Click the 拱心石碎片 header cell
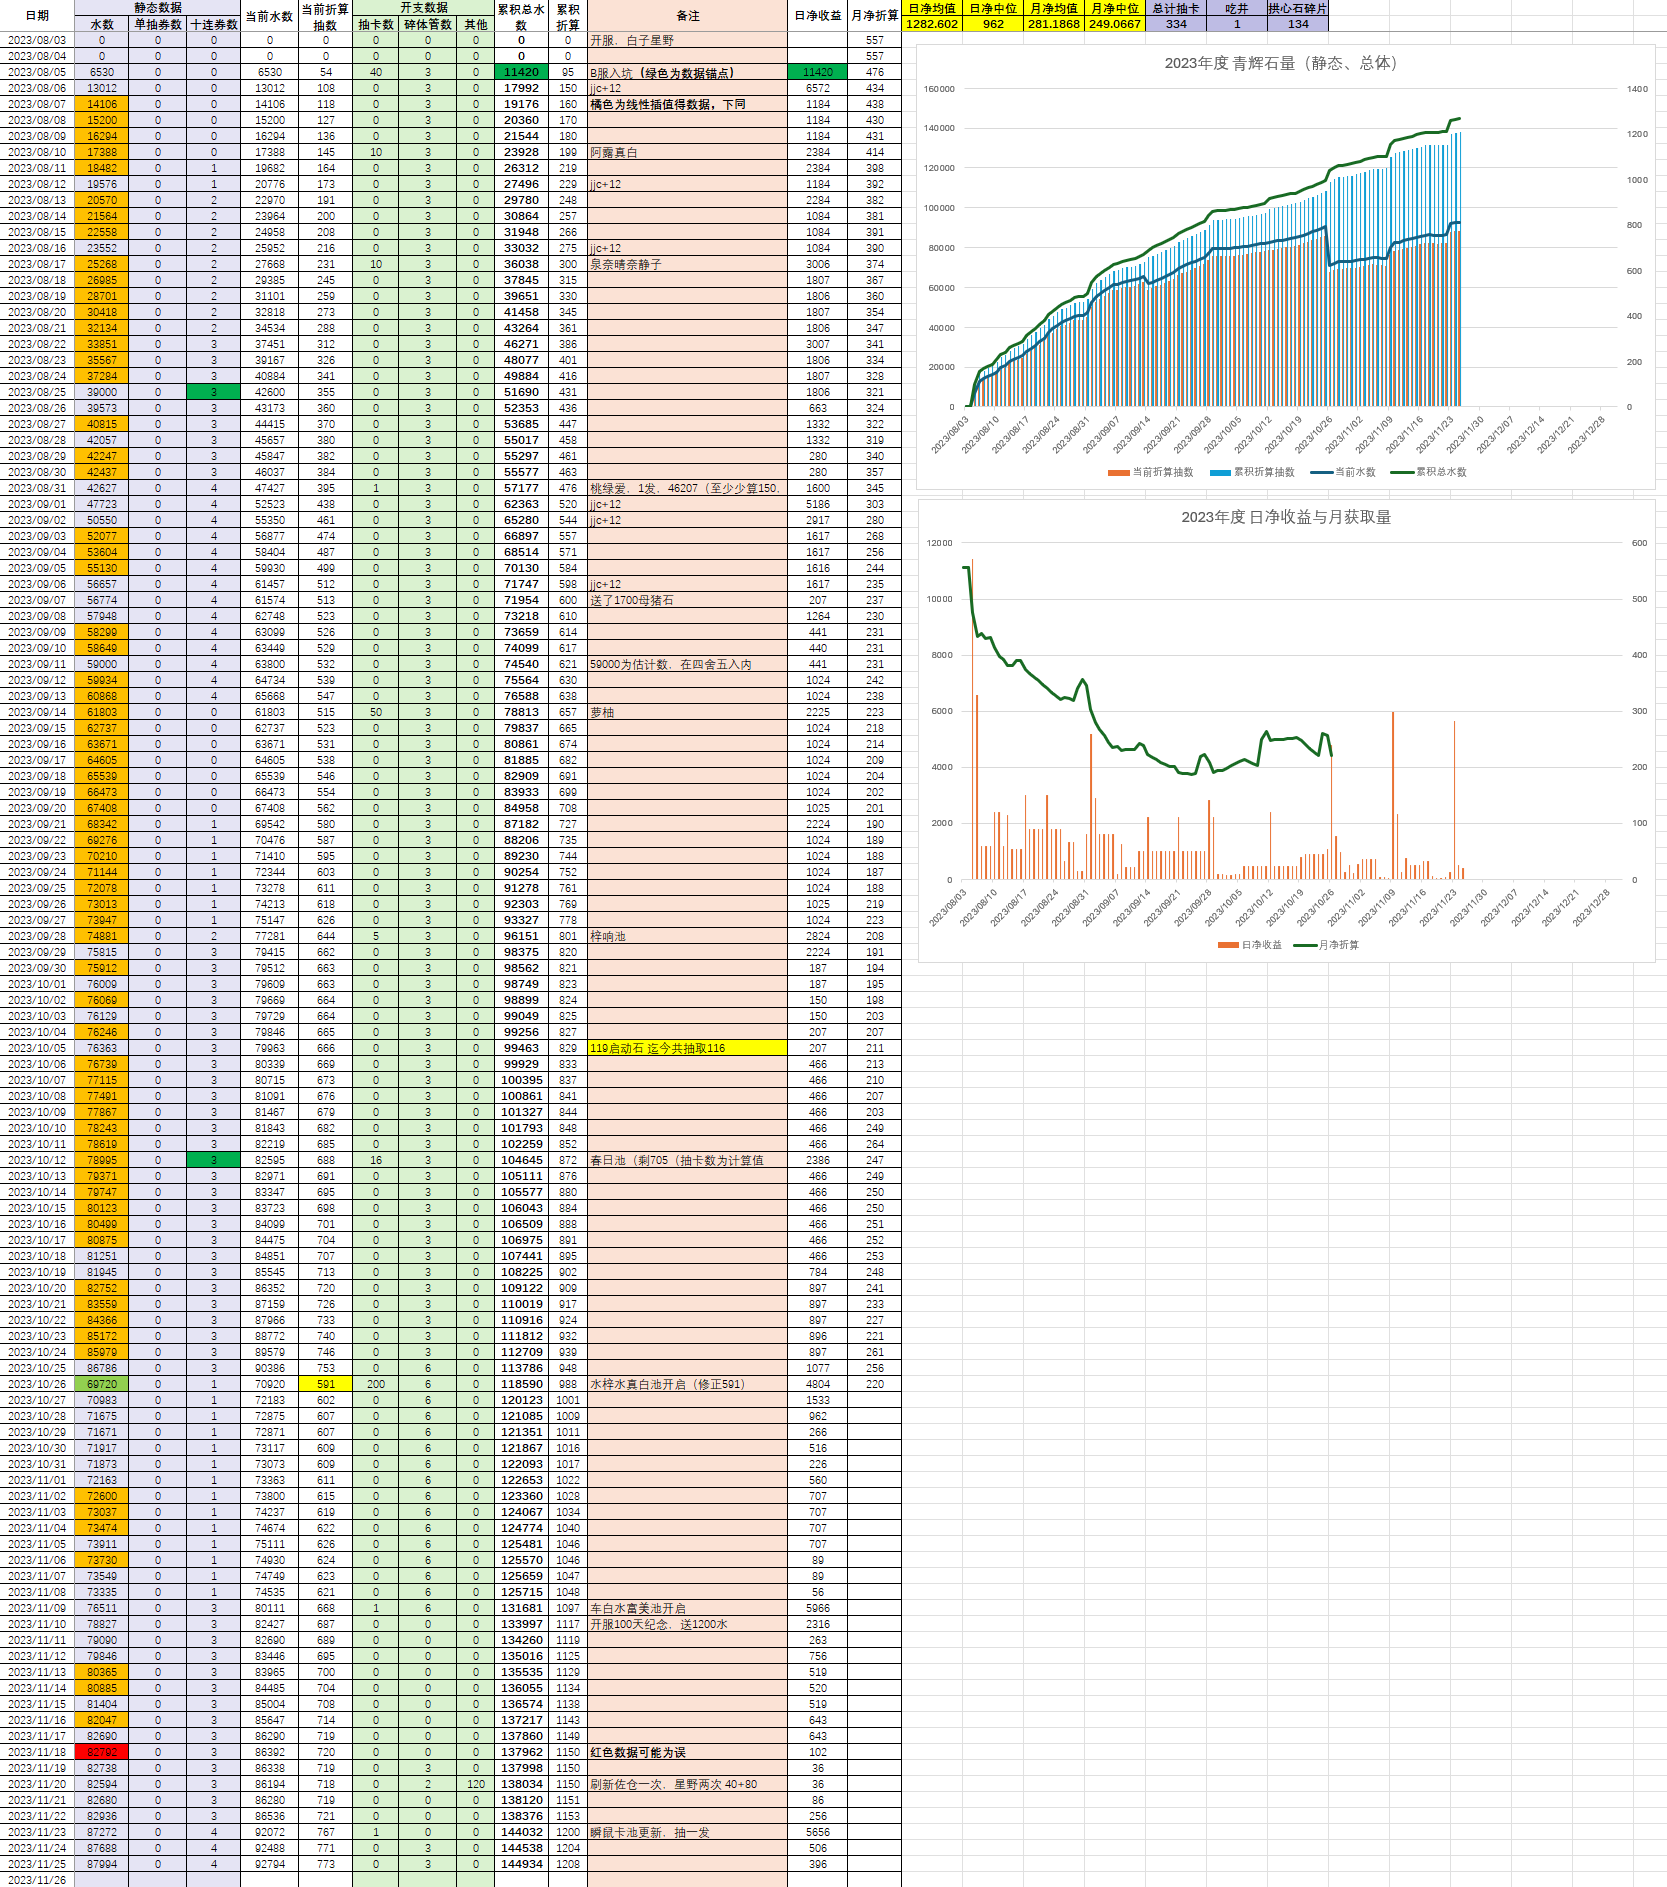The width and height of the screenshot is (1667, 1887). [x=1297, y=8]
